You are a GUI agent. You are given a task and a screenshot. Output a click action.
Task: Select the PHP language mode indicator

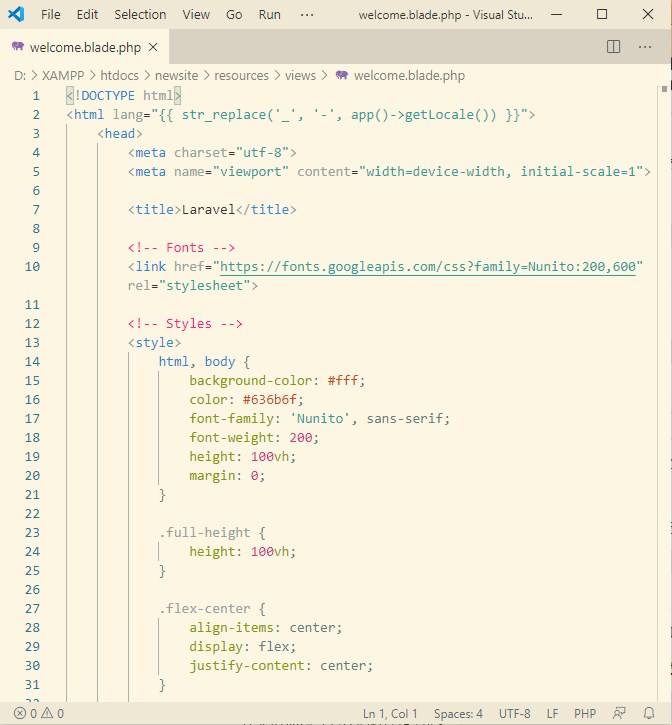[x=585, y=714]
